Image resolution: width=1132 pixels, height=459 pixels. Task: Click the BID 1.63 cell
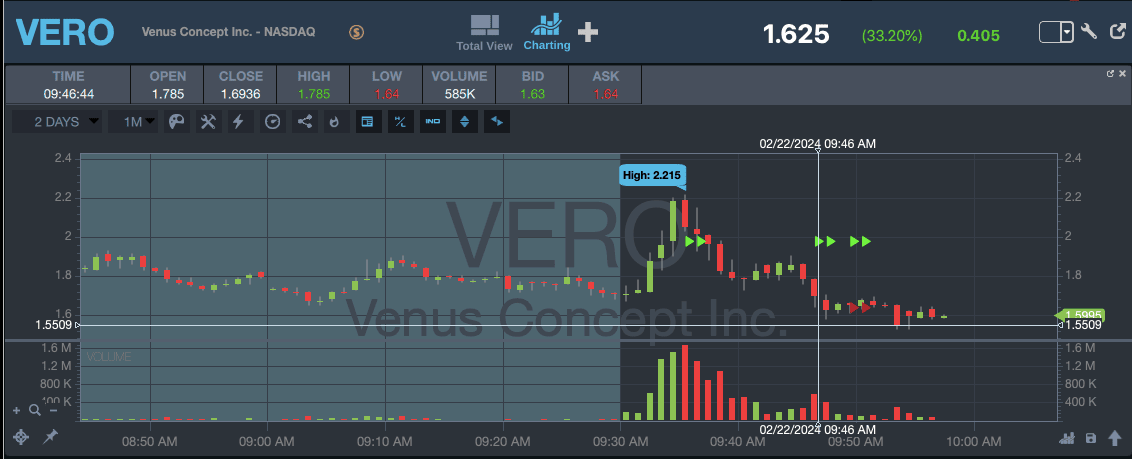click(x=532, y=85)
